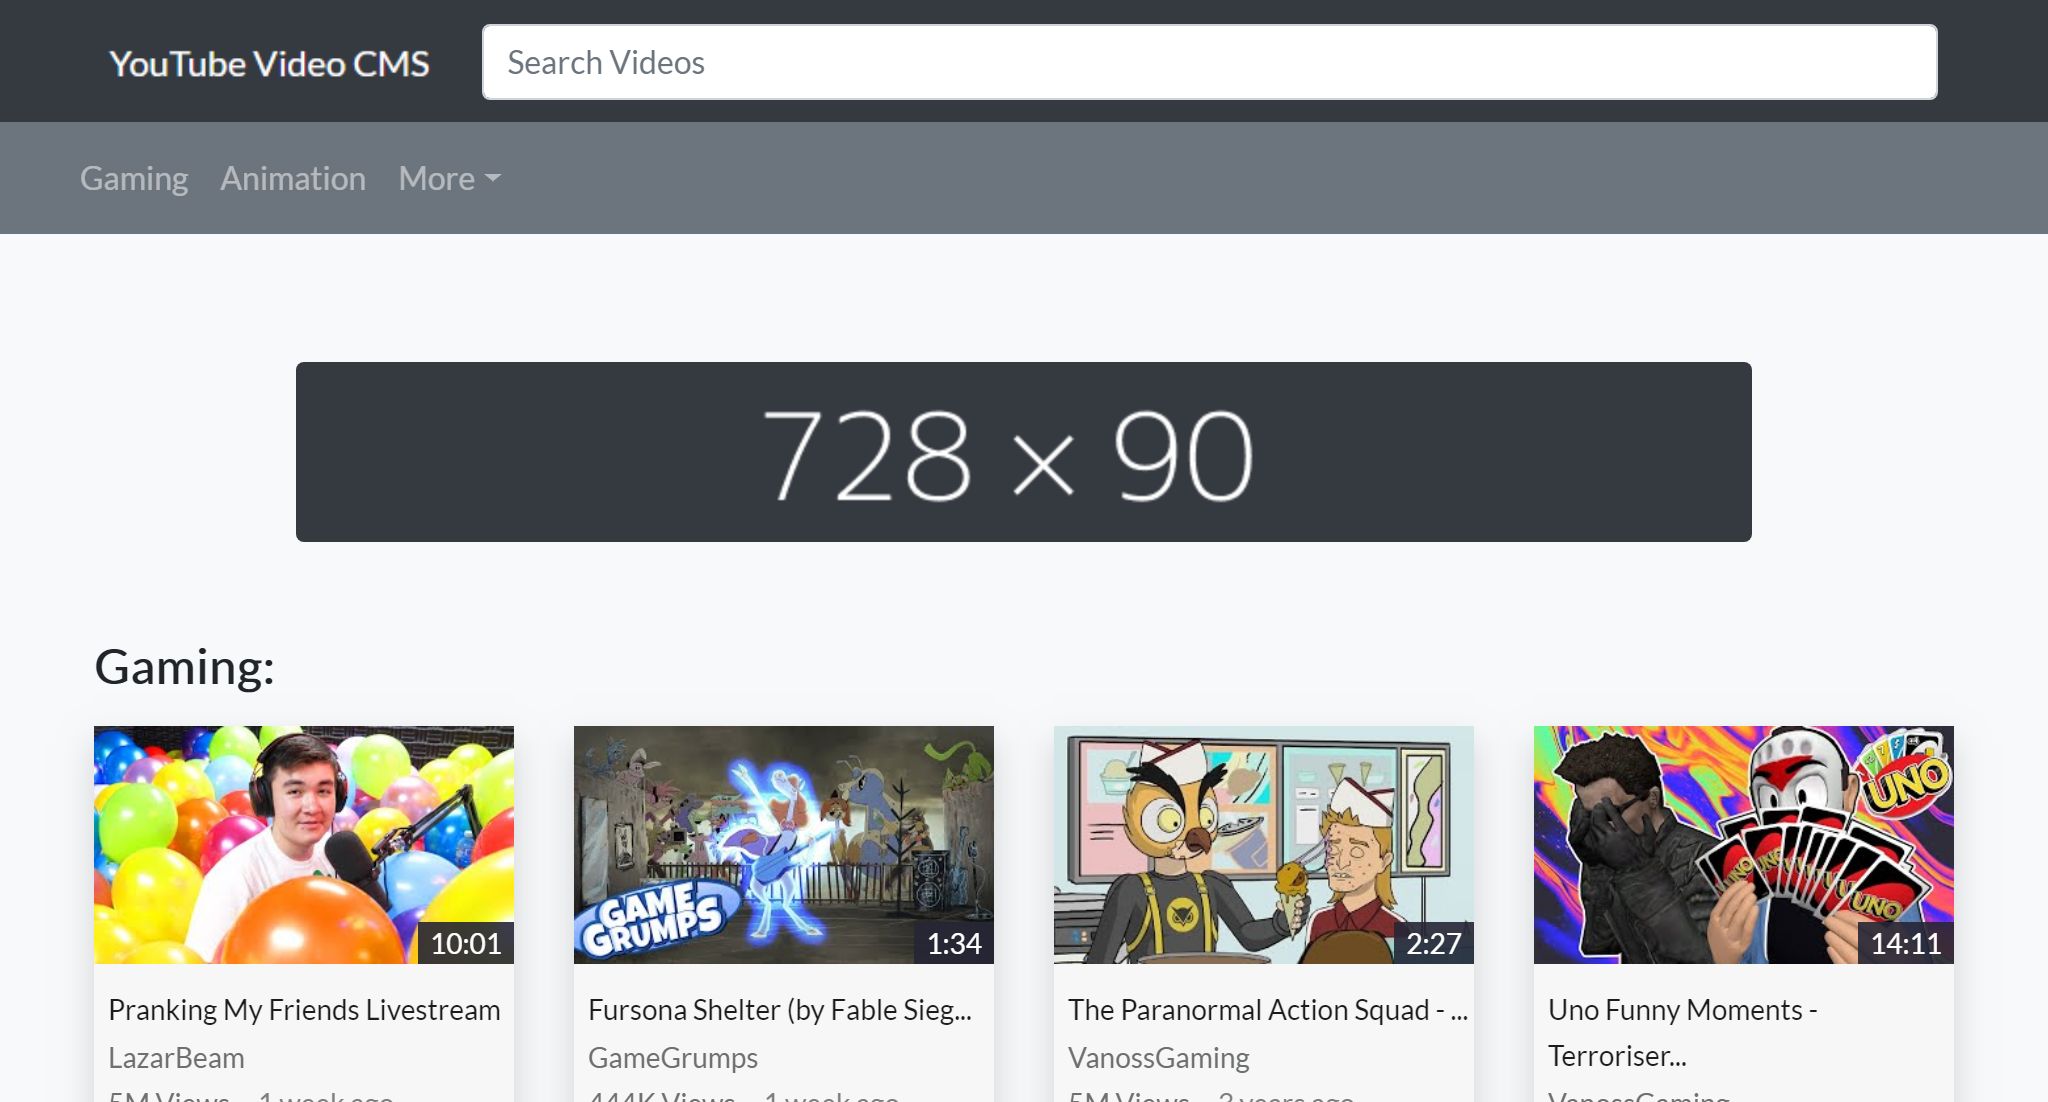Focus the Search Videos input field

1209,62
